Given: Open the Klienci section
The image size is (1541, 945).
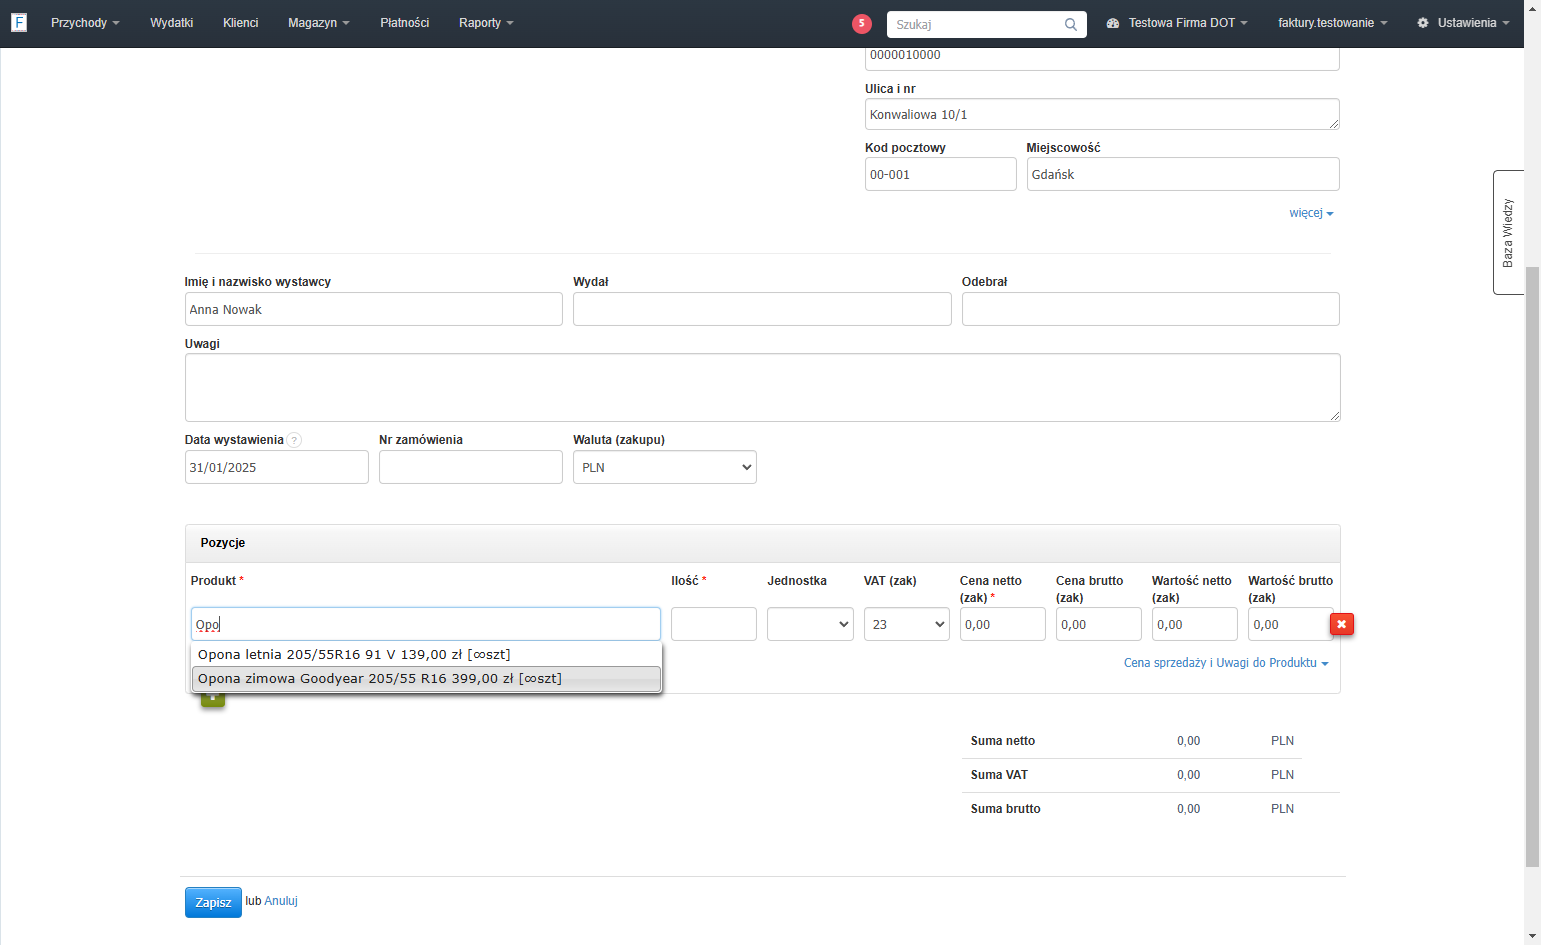Looking at the screenshot, I should (241, 23).
